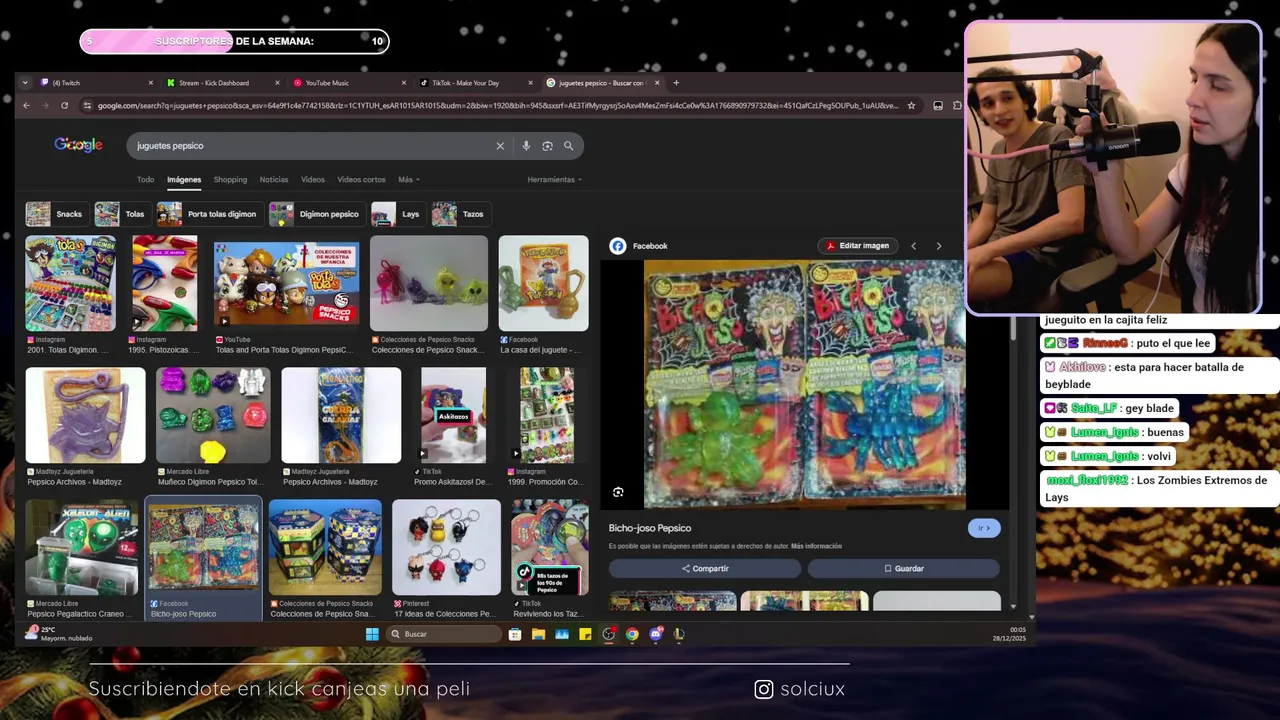Screen dimensions: 1280x720
Task: Click the blue Ir visit button
Action: point(984,528)
